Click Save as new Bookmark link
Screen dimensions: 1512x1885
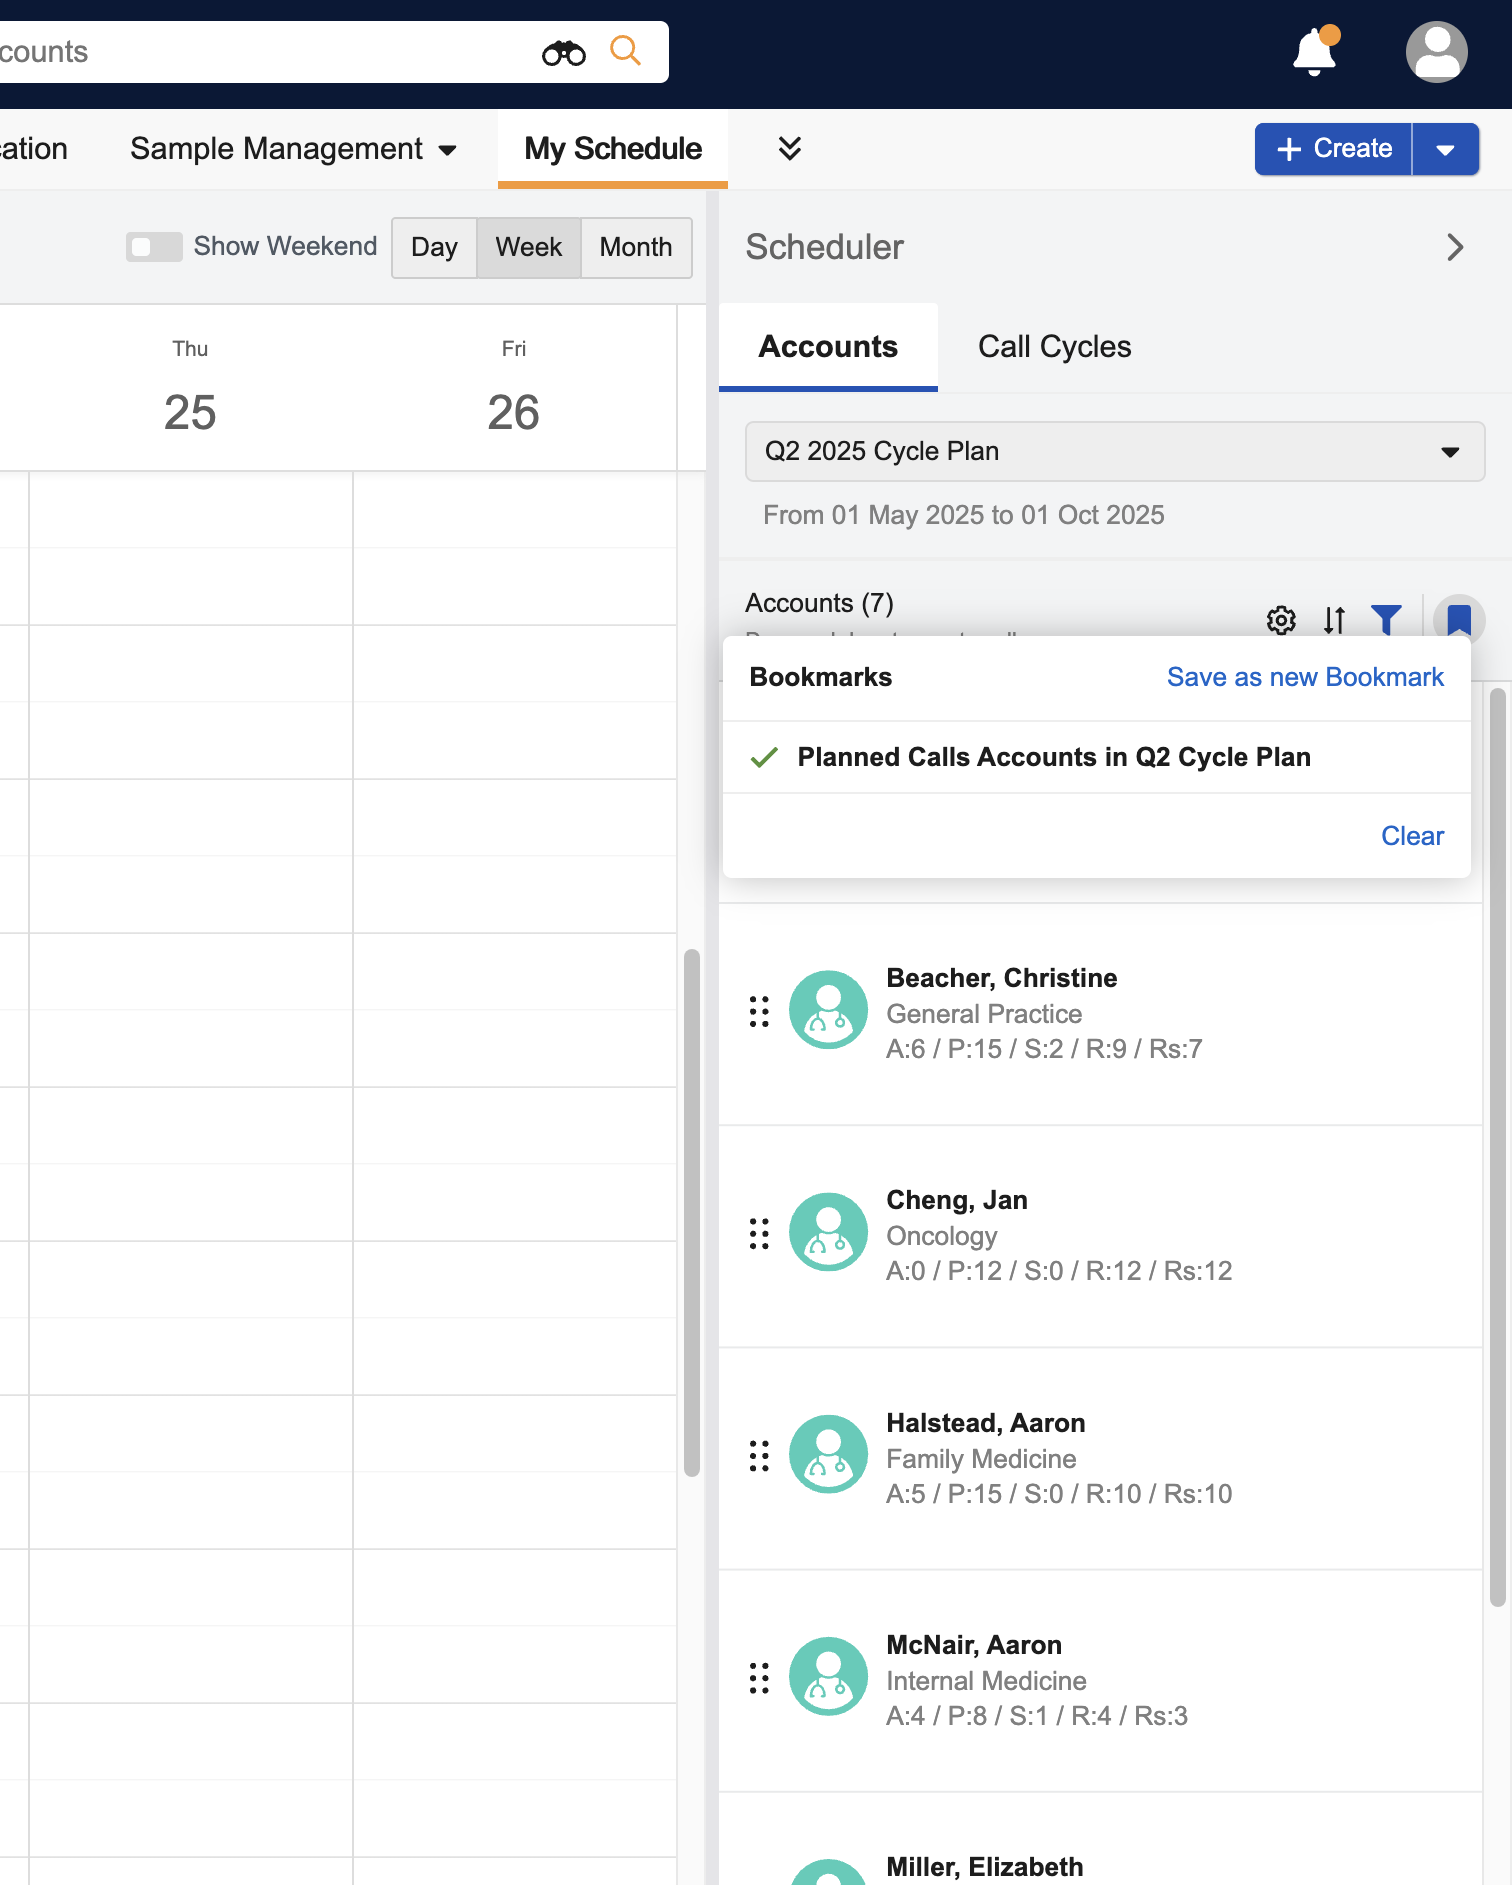click(1304, 677)
